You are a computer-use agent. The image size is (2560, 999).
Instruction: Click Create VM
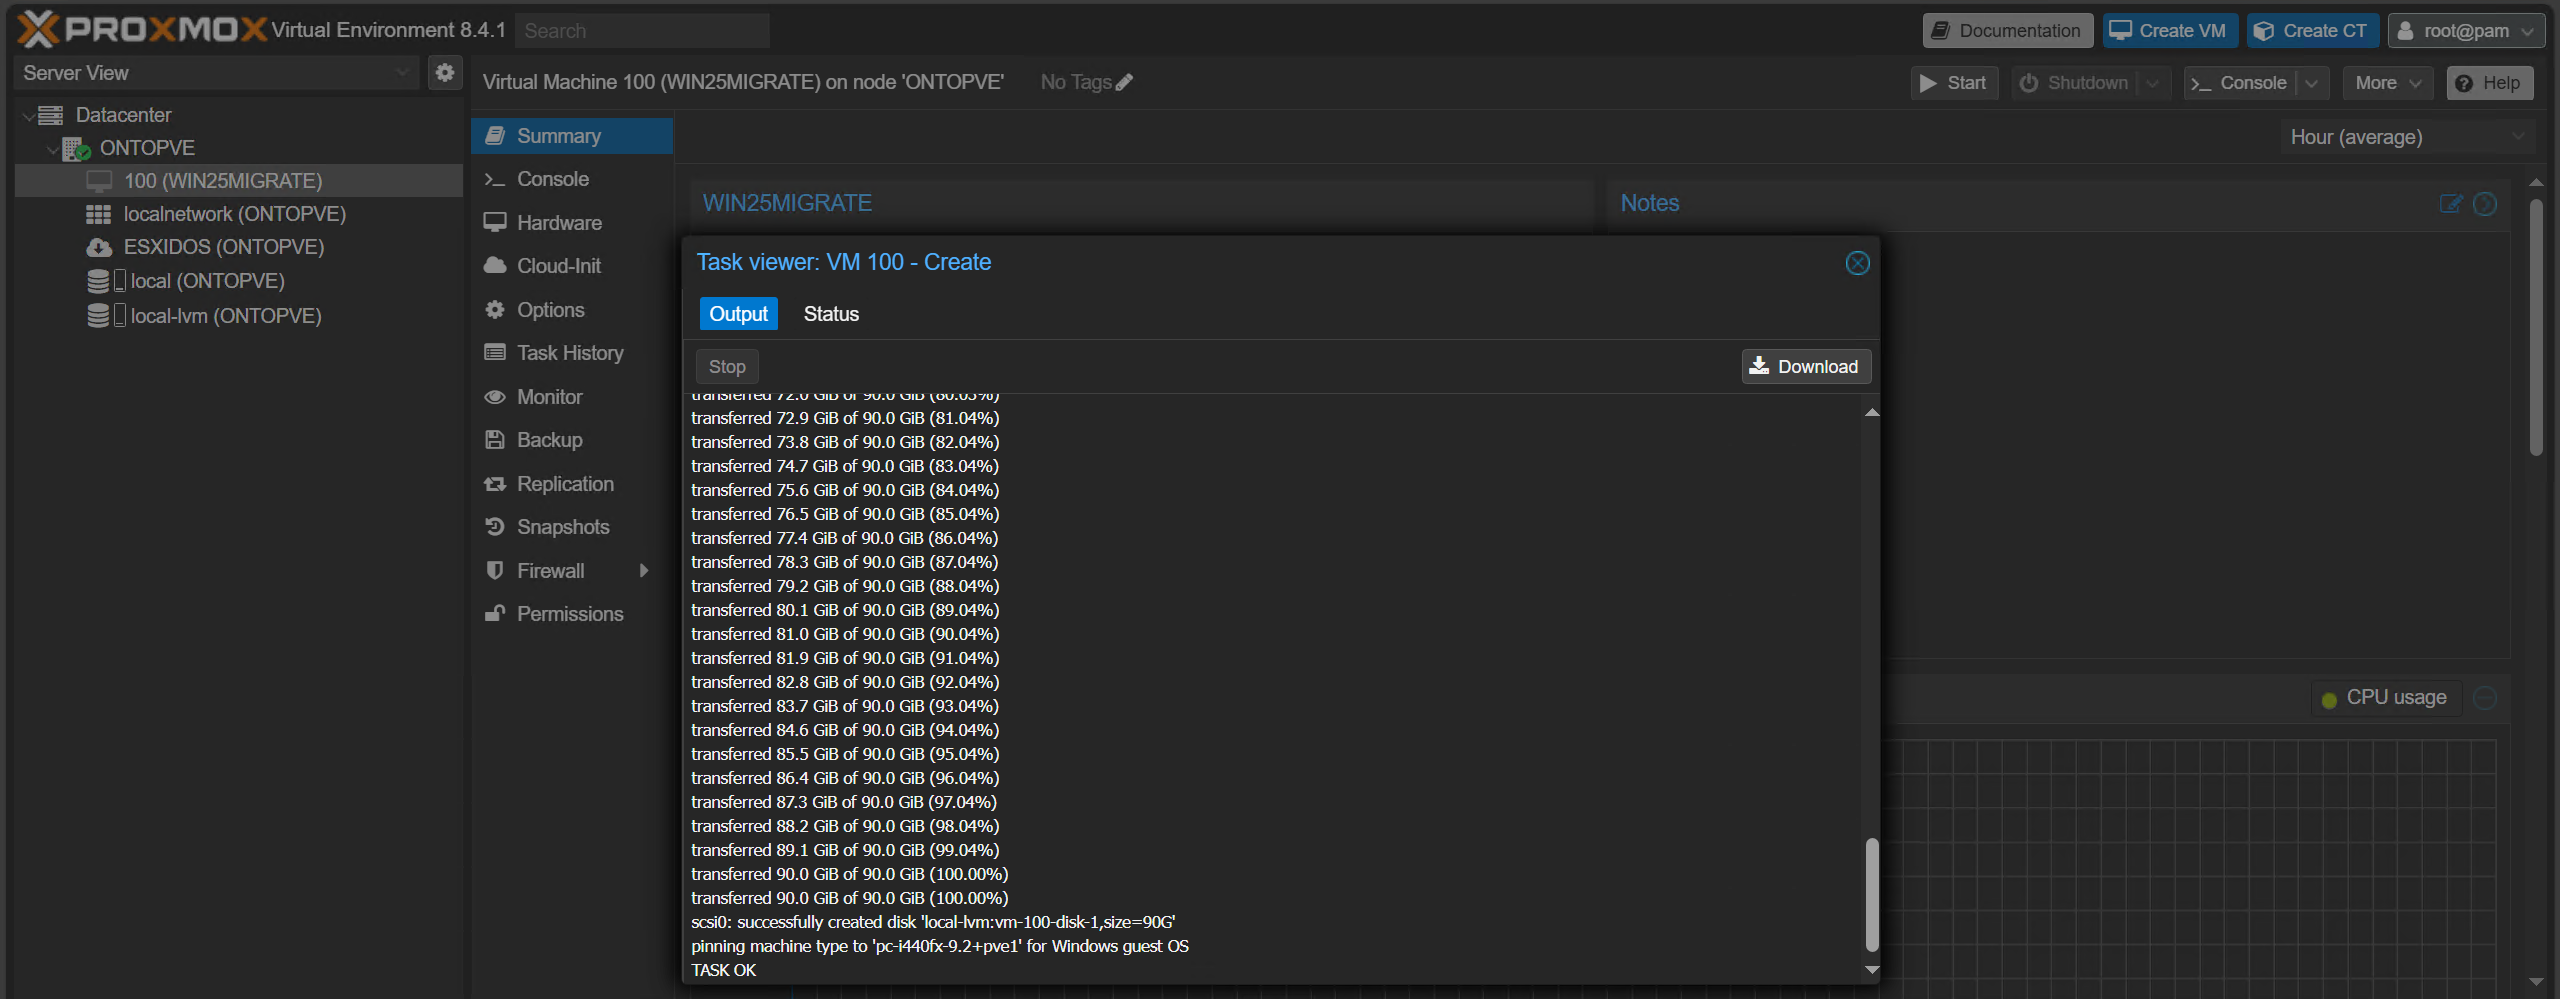click(x=2170, y=30)
